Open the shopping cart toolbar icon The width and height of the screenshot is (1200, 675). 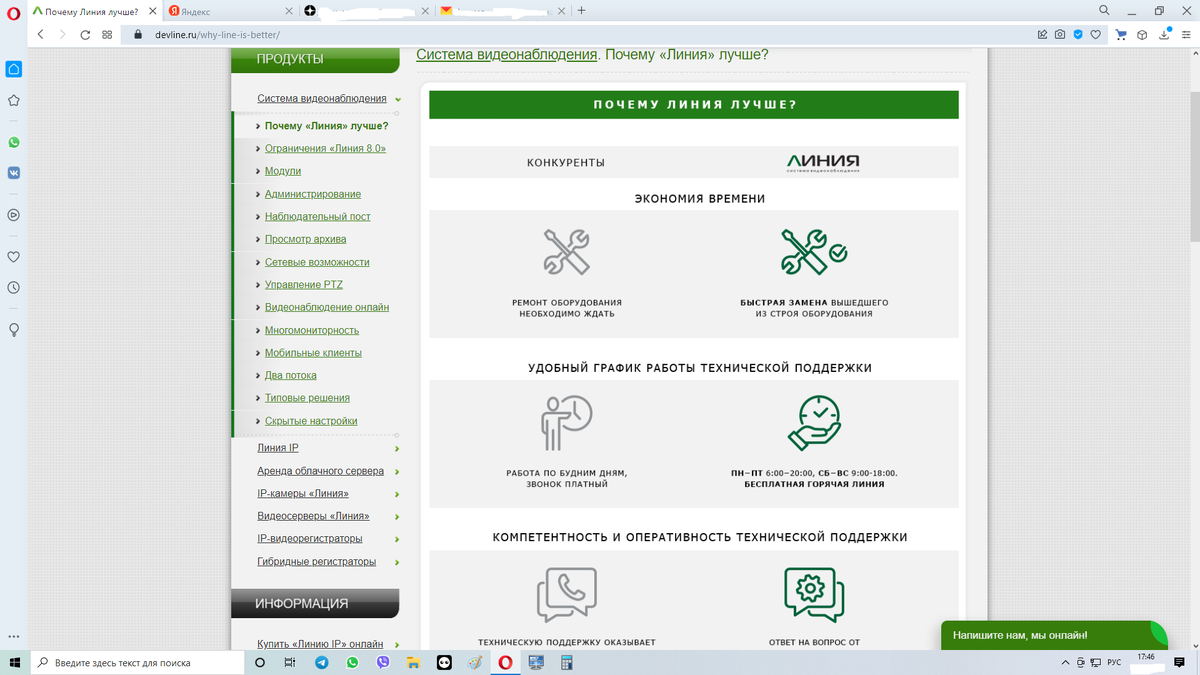[x=1121, y=34]
